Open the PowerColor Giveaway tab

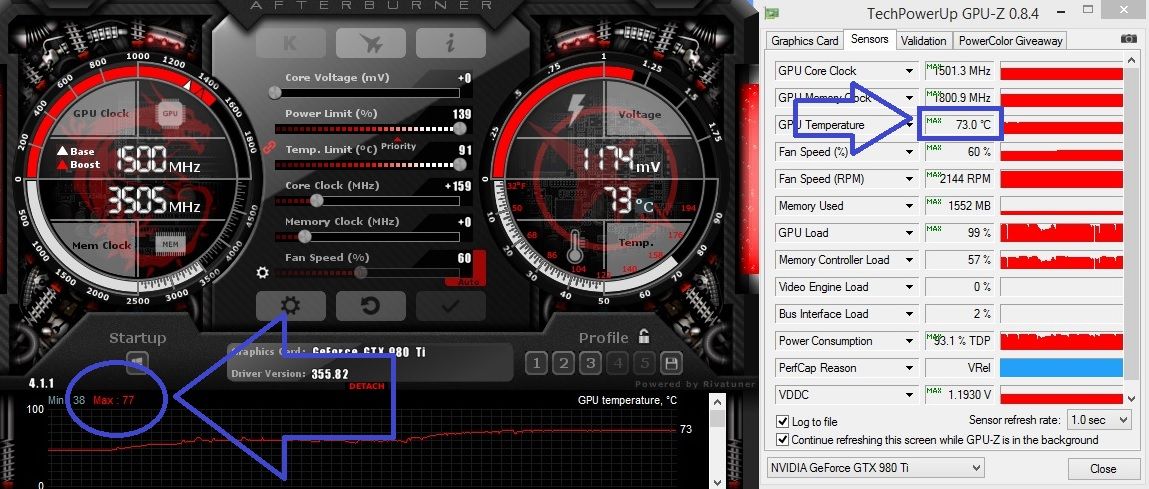(1011, 41)
